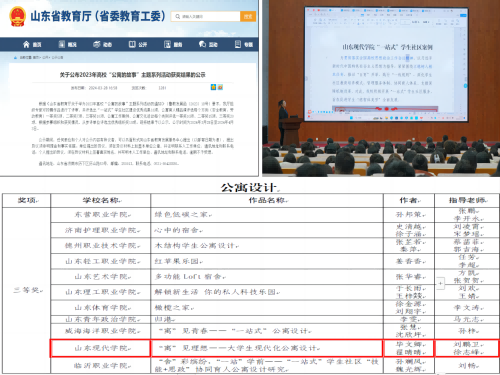The image size is (500, 375).
Task: Click the plus handle beside the table
Action: click(x=440, y=284)
